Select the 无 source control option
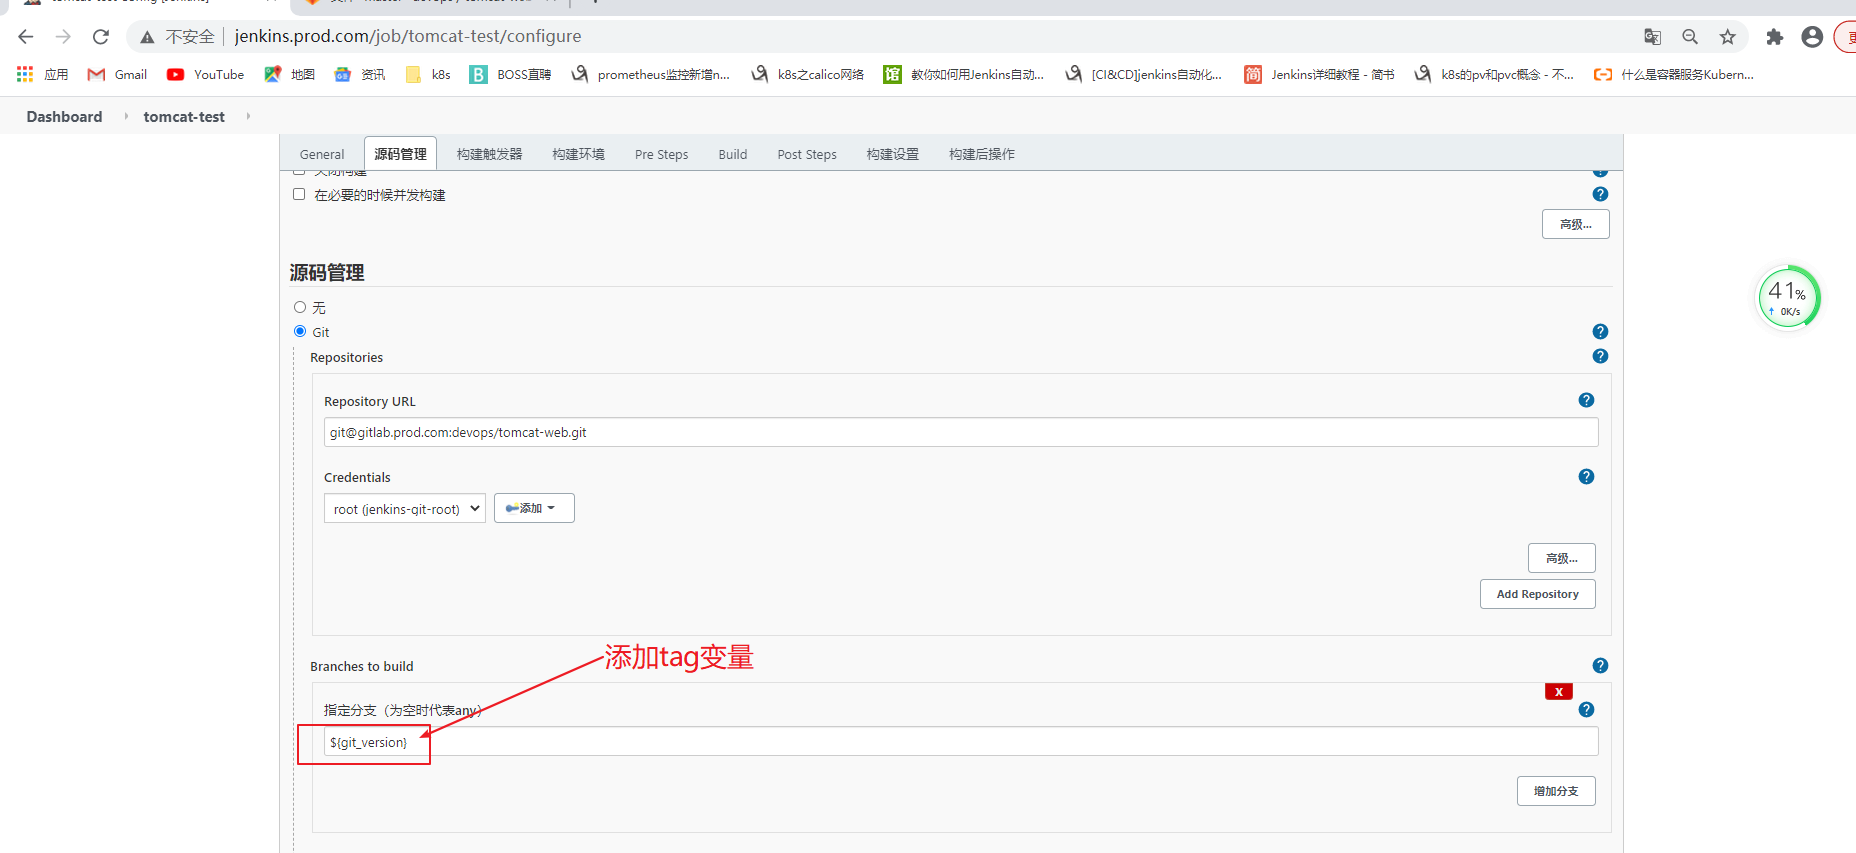 [x=300, y=307]
